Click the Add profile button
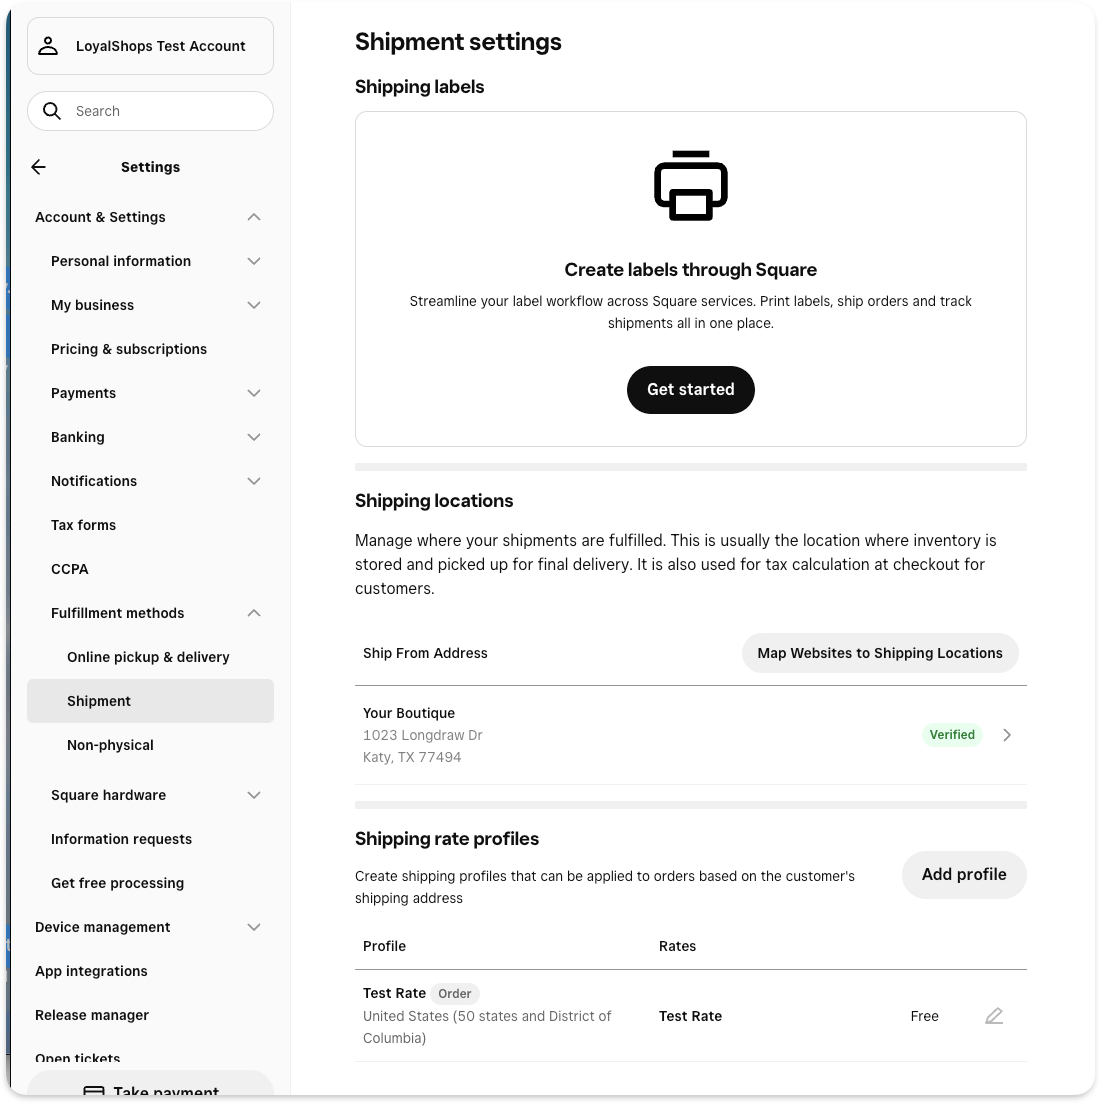The width and height of the screenshot is (1101, 1105). click(x=963, y=874)
